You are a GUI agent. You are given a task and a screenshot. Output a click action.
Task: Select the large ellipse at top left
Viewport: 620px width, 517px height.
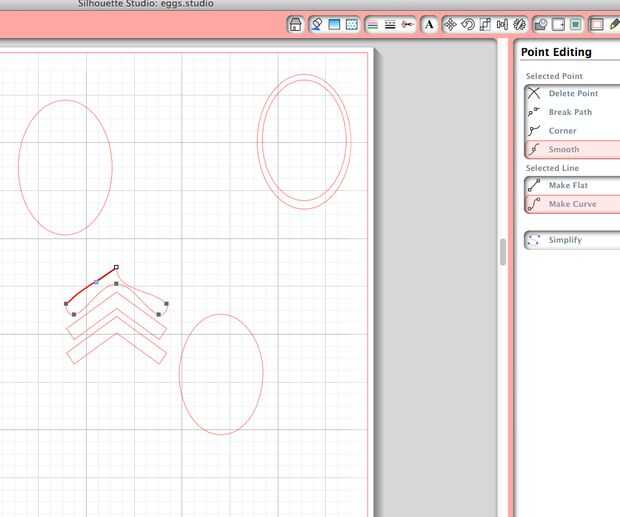click(x=65, y=167)
